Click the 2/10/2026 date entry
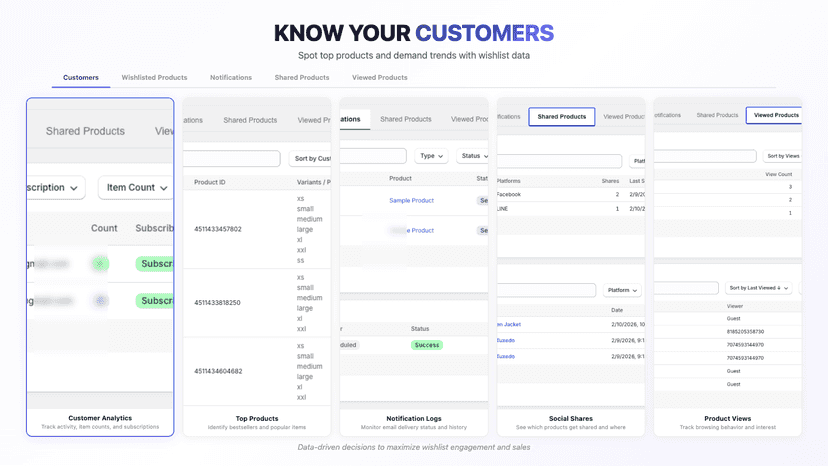This screenshot has width=828, height=466. tap(628, 324)
